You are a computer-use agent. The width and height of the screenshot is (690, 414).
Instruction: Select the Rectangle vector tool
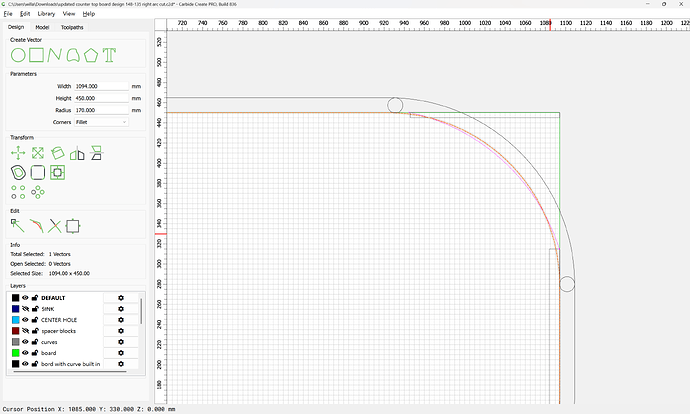[x=36, y=54]
